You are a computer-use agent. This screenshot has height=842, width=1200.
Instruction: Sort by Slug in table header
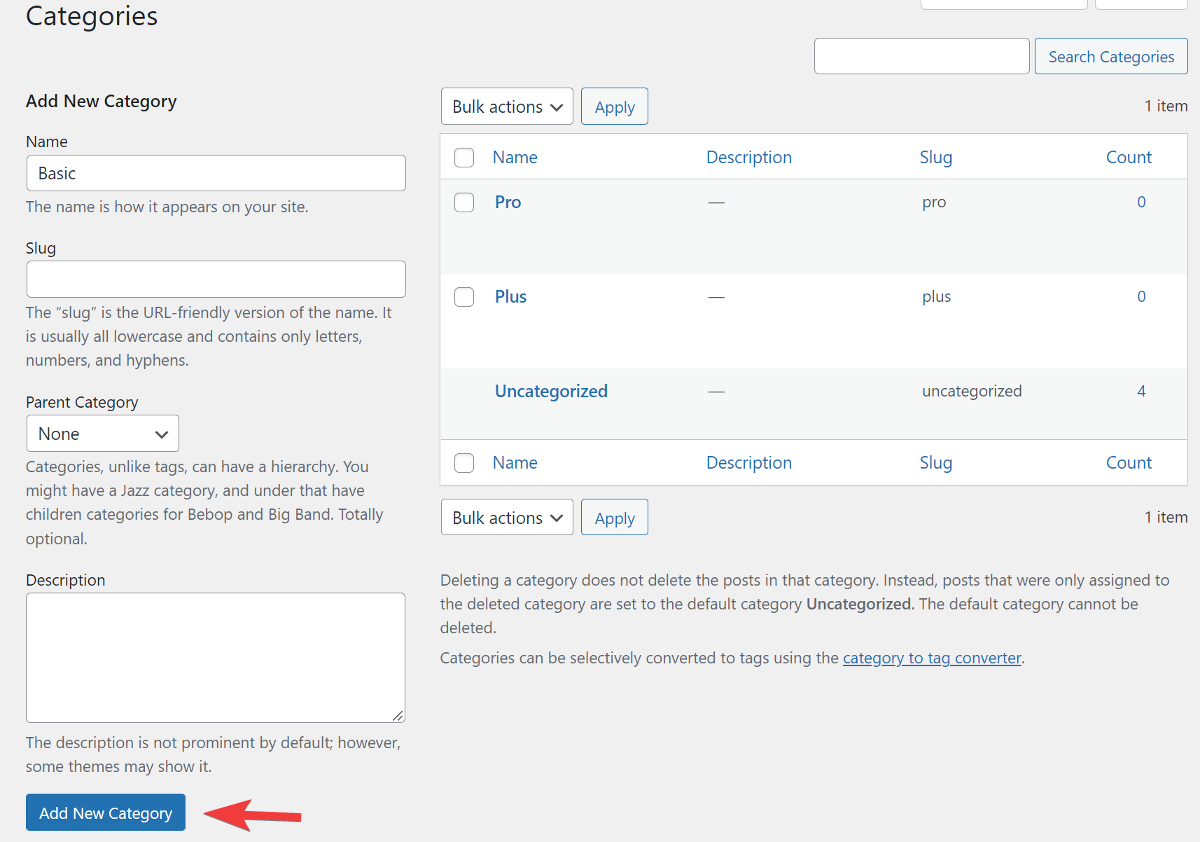tap(936, 157)
